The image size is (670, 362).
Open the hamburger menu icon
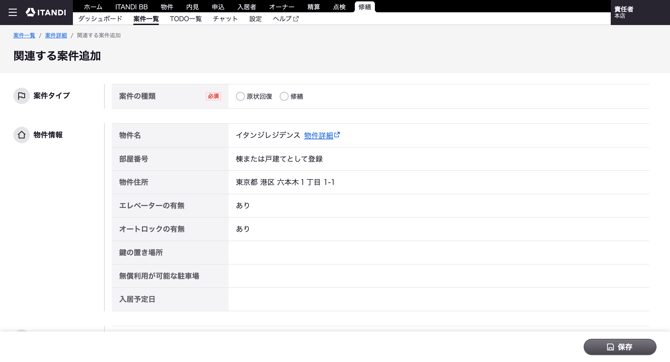pyautogui.click(x=13, y=12)
